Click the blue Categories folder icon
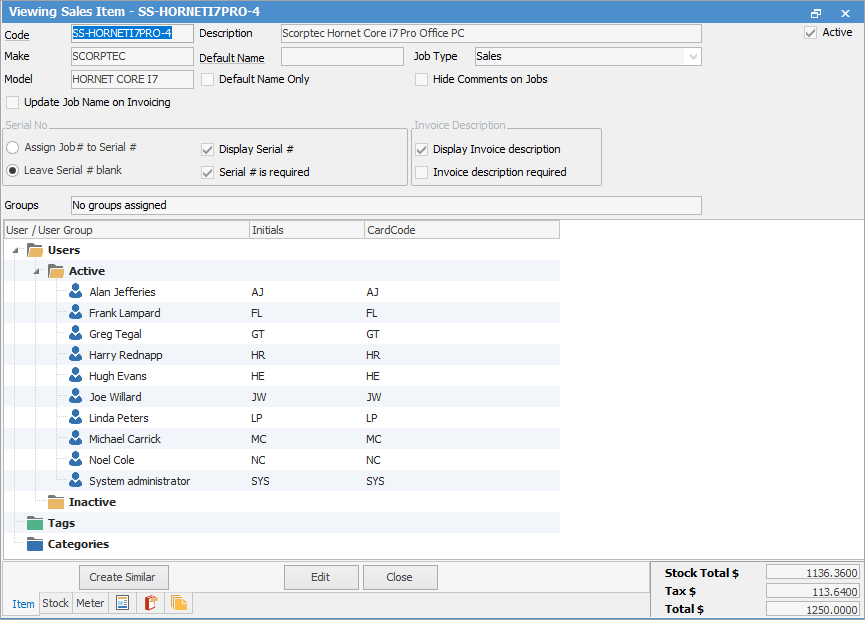The image size is (865, 620). pos(36,544)
